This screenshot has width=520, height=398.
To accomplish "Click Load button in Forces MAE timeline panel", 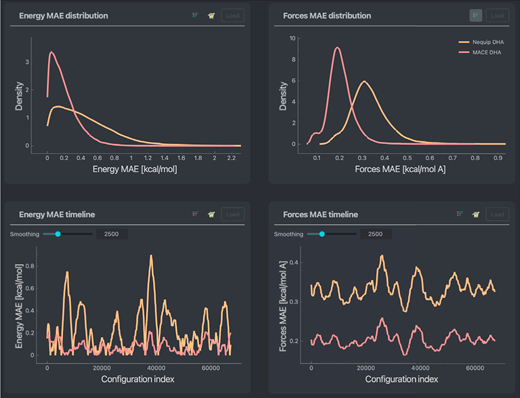I will [497, 214].
